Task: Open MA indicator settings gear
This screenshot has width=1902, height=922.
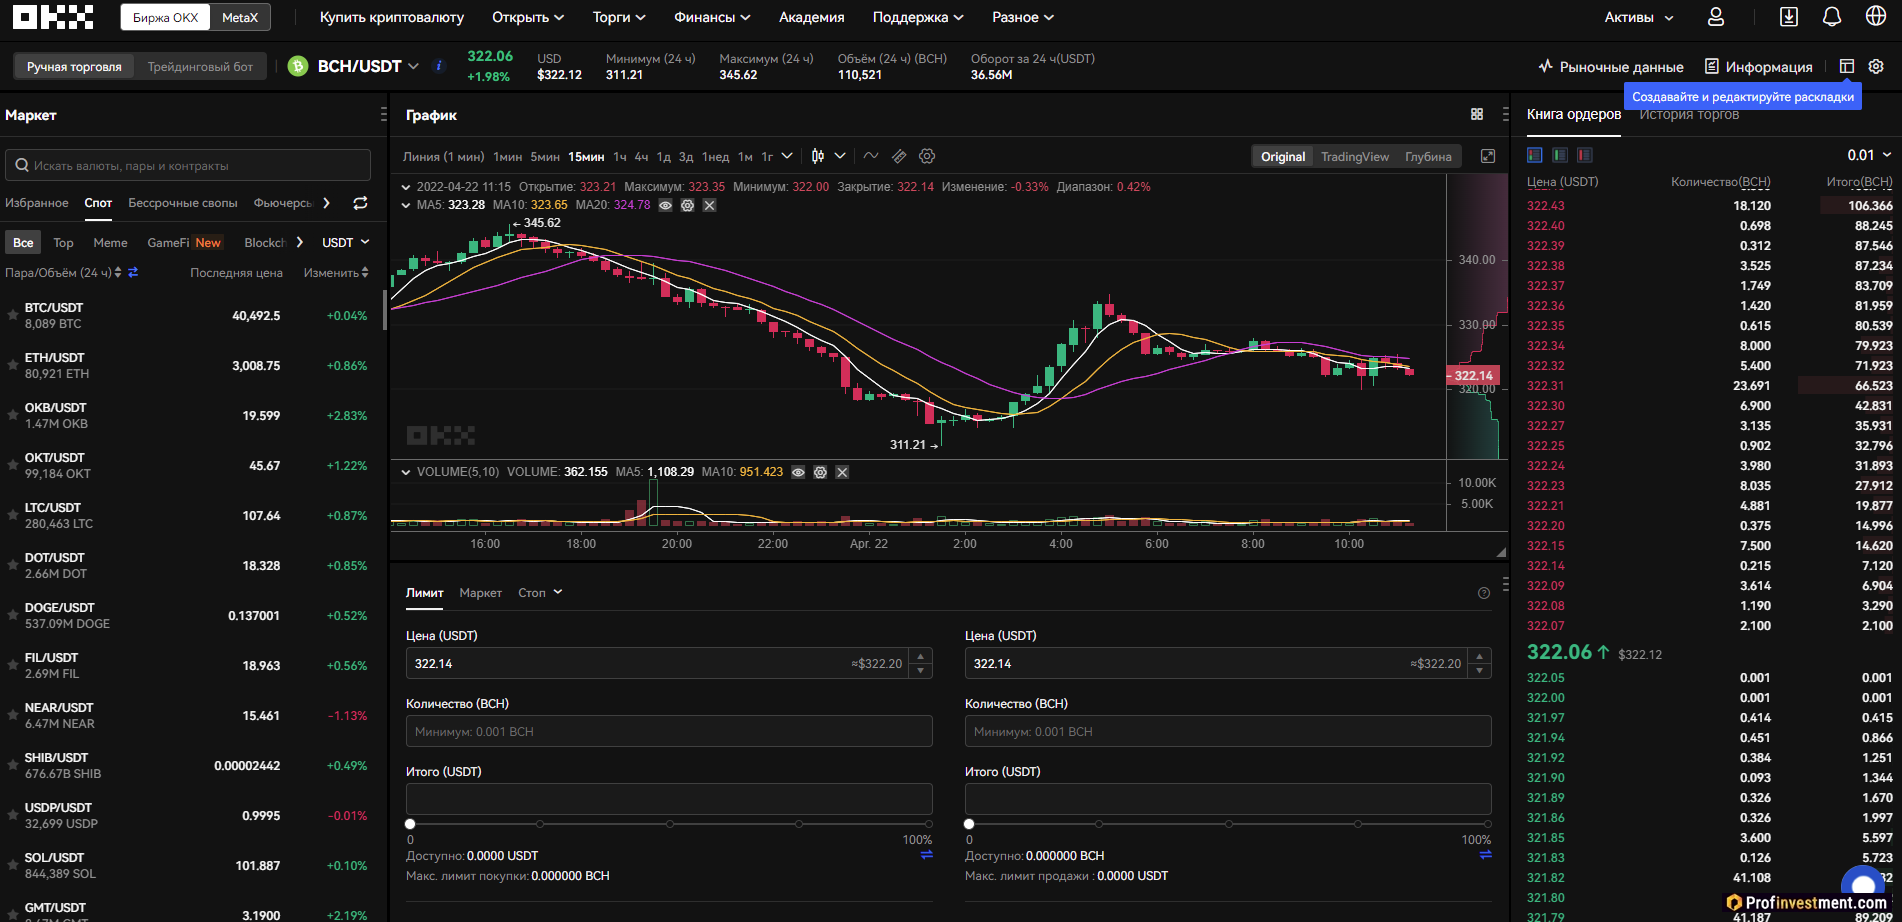Action: click(x=687, y=205)
